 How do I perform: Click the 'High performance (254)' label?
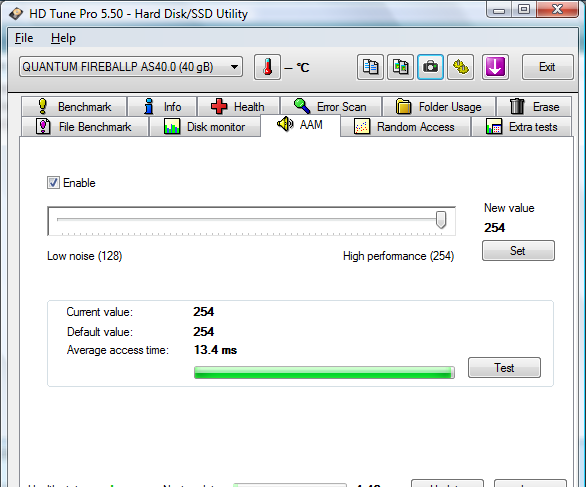tap(398, 256)
